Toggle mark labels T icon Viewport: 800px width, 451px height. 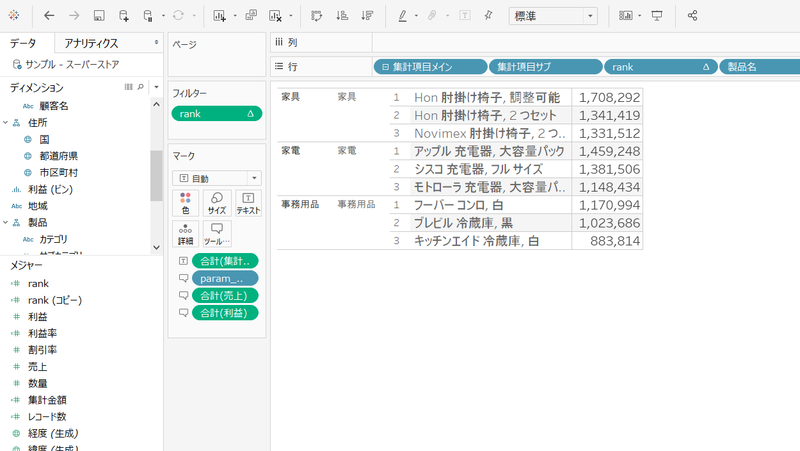click(465, 15)
